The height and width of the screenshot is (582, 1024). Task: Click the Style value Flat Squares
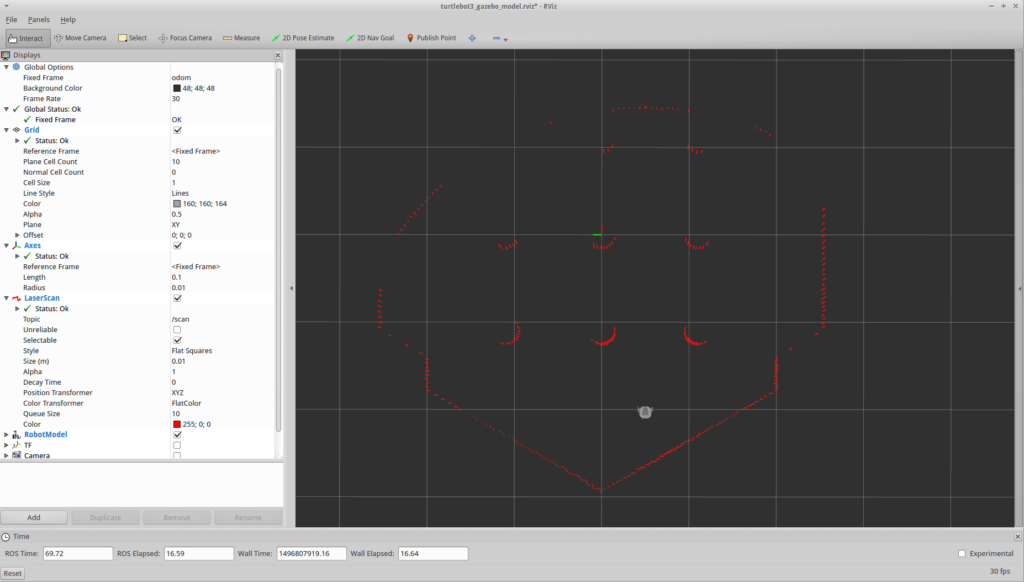pyautogui.click(x=191, y=351)
